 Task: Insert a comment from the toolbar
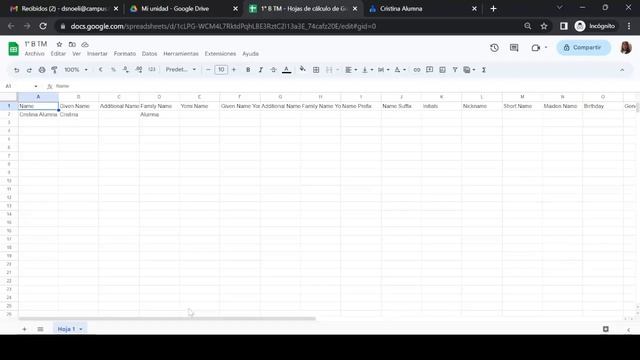(x=429, y=70)
